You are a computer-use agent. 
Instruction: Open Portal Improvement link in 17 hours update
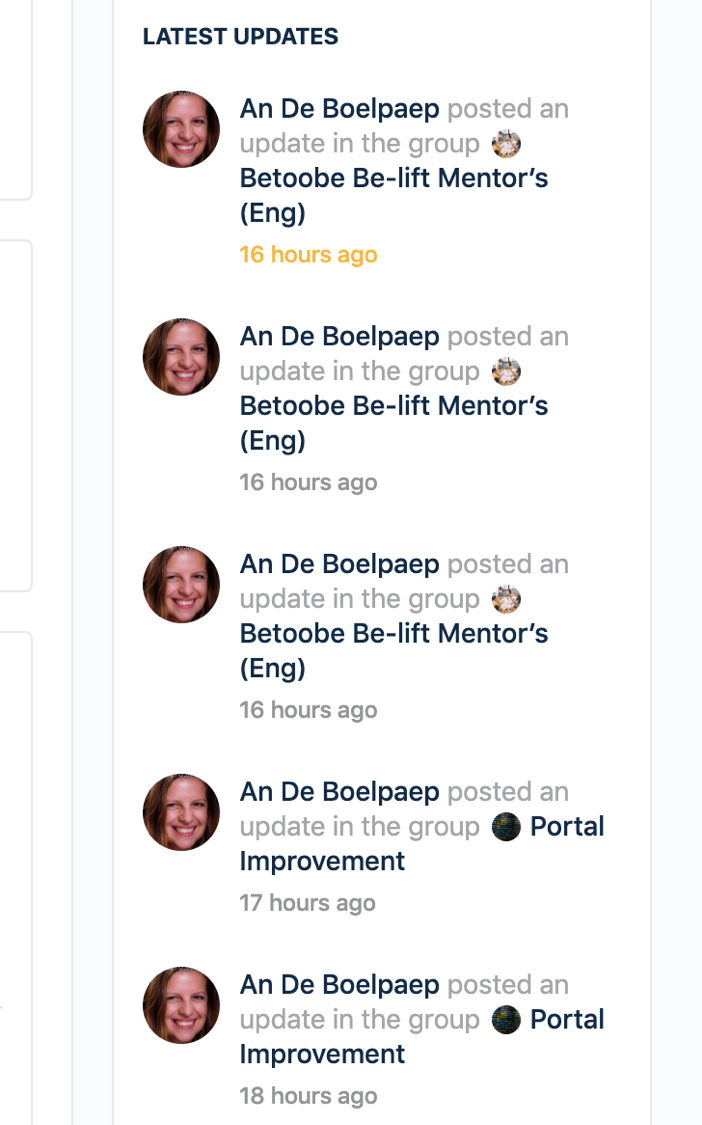[x=422, y=844]
